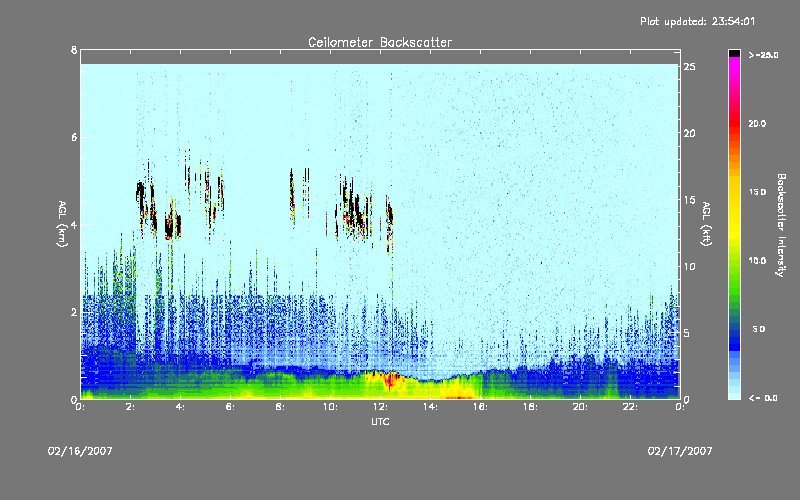The width and height of the screenshot is (800, 500).
Task: Click the 15 kft tick on right axis
Action: [x=689, y=200]
